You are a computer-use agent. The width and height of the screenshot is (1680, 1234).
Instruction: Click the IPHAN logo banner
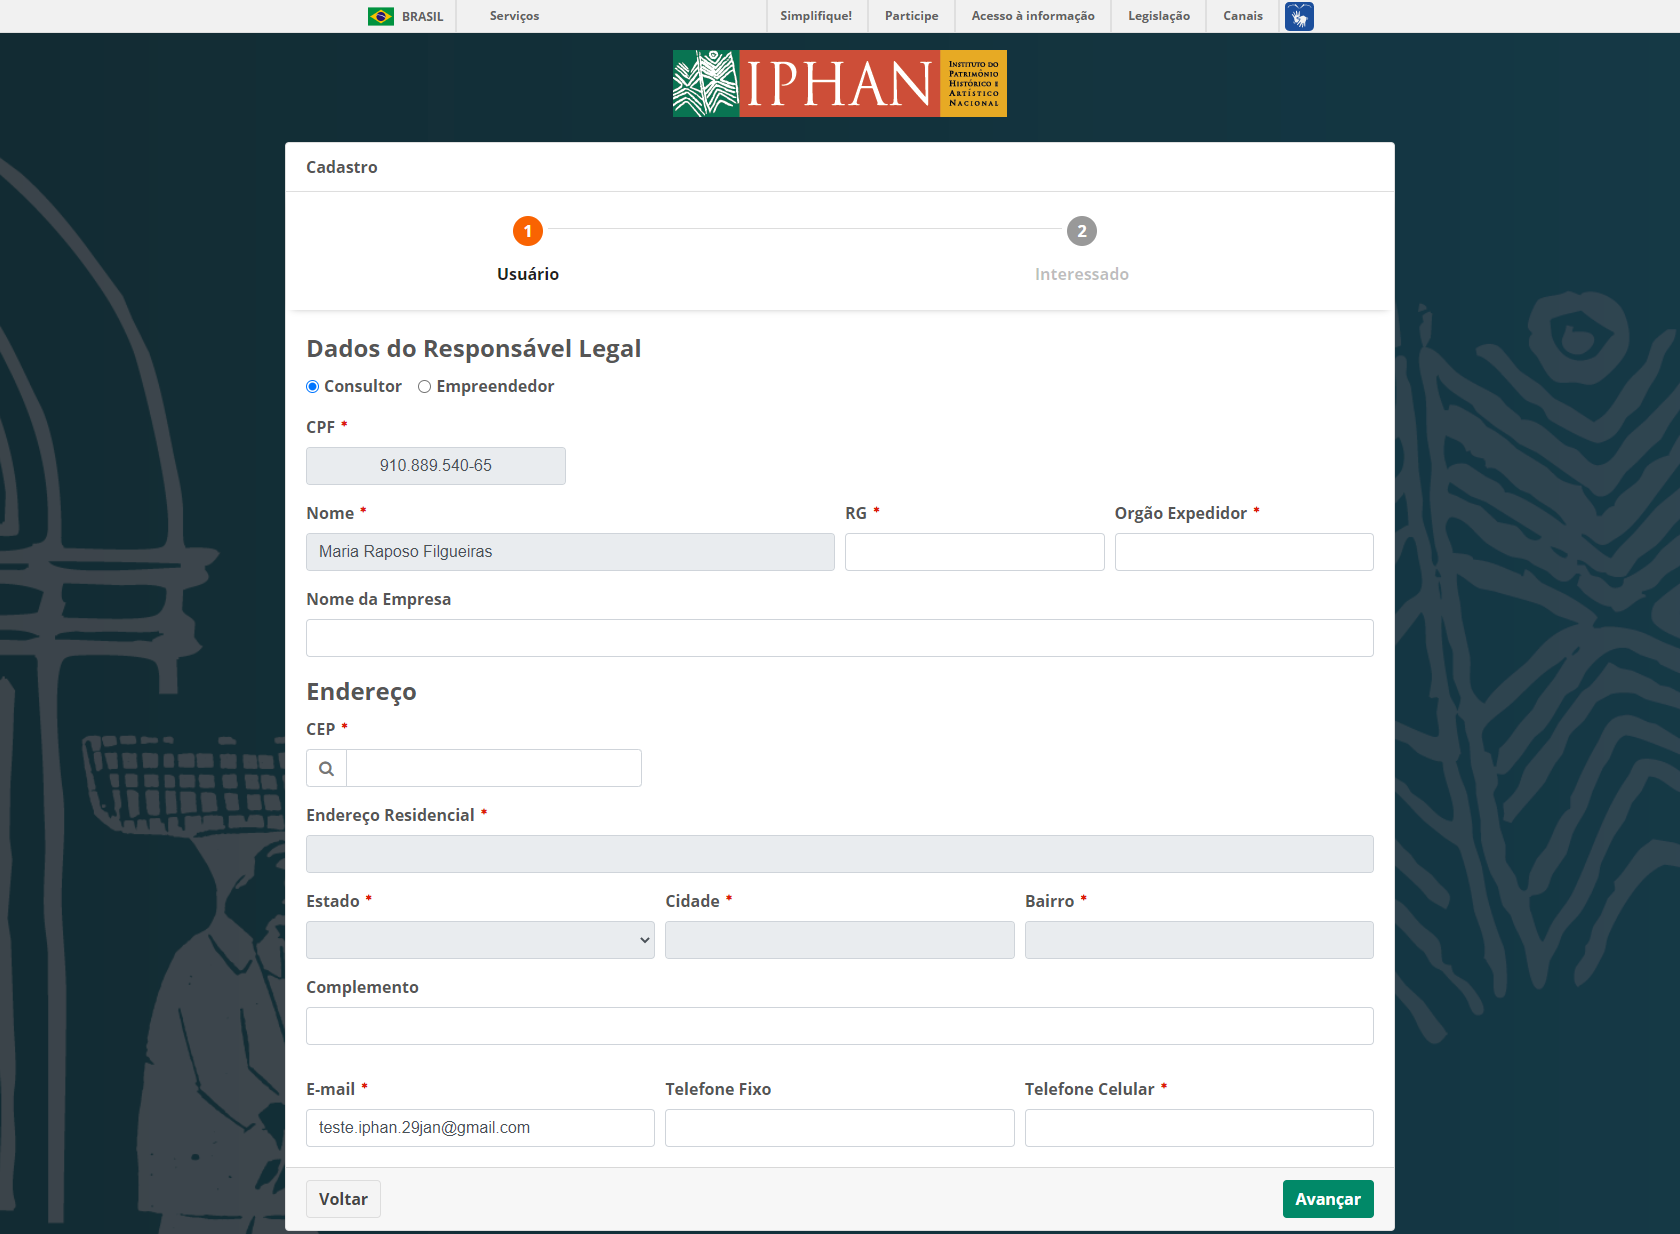pos(840,84)
